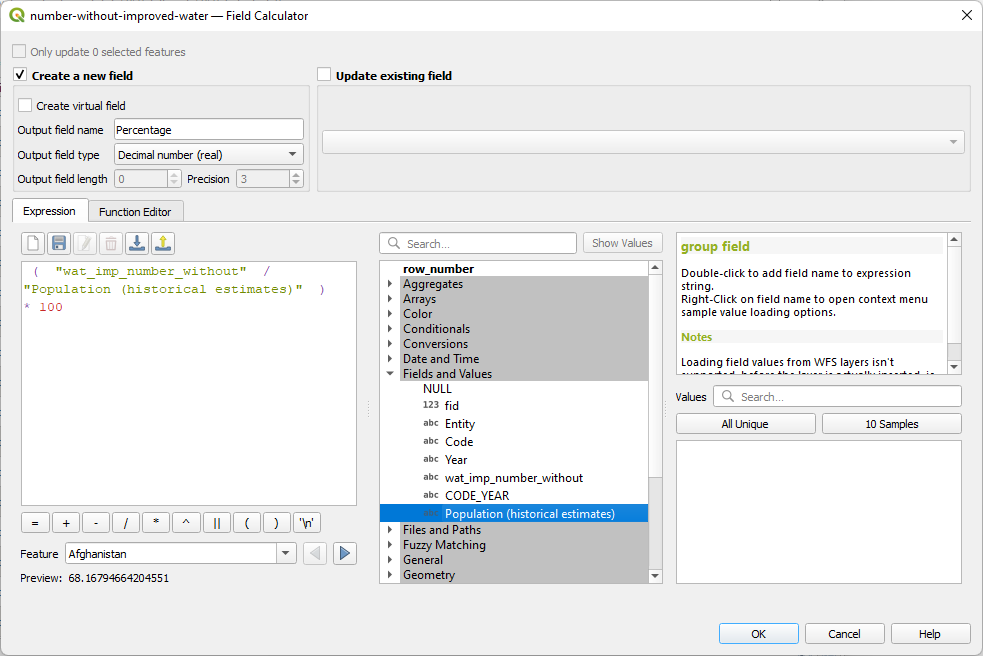The image size is (983, 656).
Task: Click the All Unique values button
Action: [x=745, y=424]
